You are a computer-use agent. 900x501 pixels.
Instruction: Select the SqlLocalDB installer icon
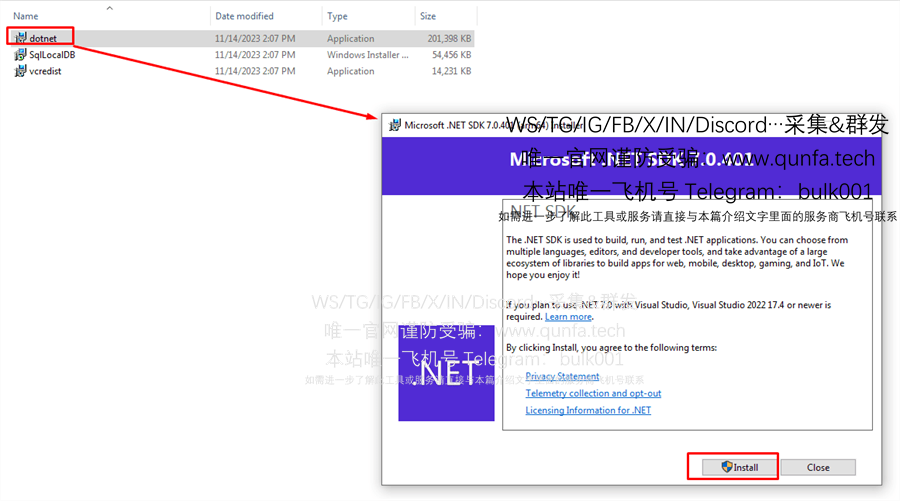[20, 55]
